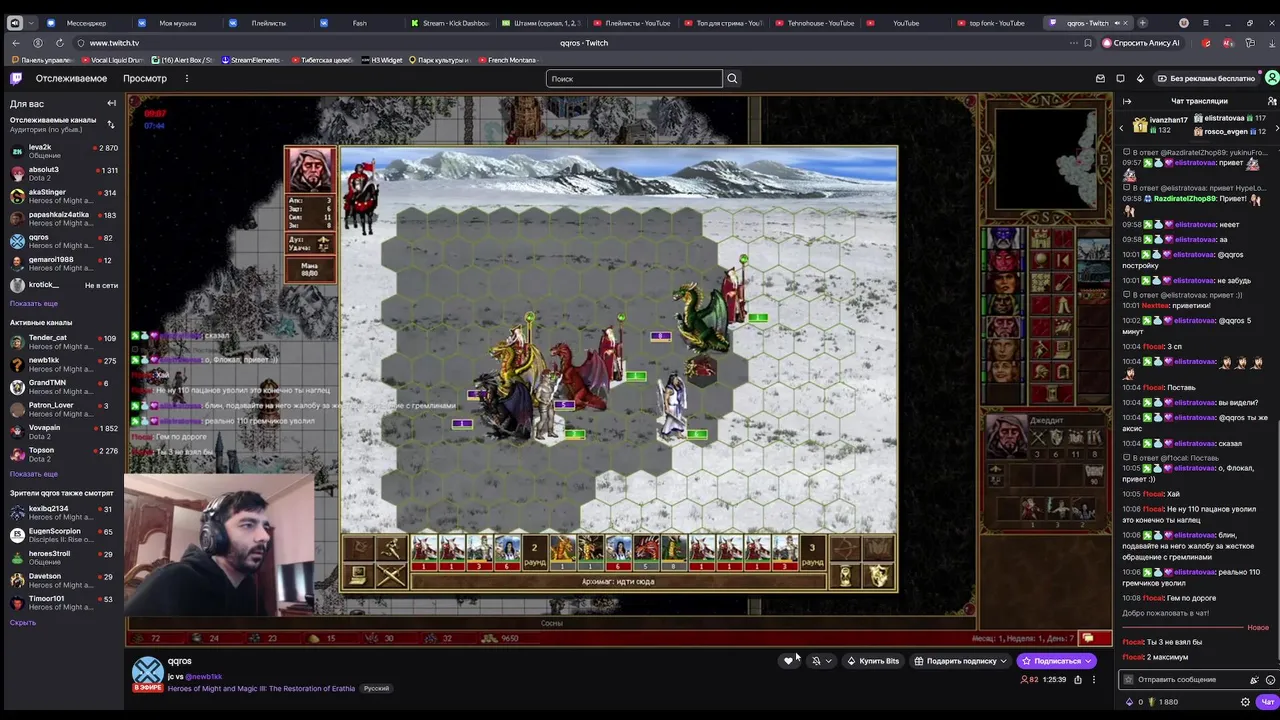Click the Twitch logo home icon
Screen dimensions: 1280x720
point(16,78)
